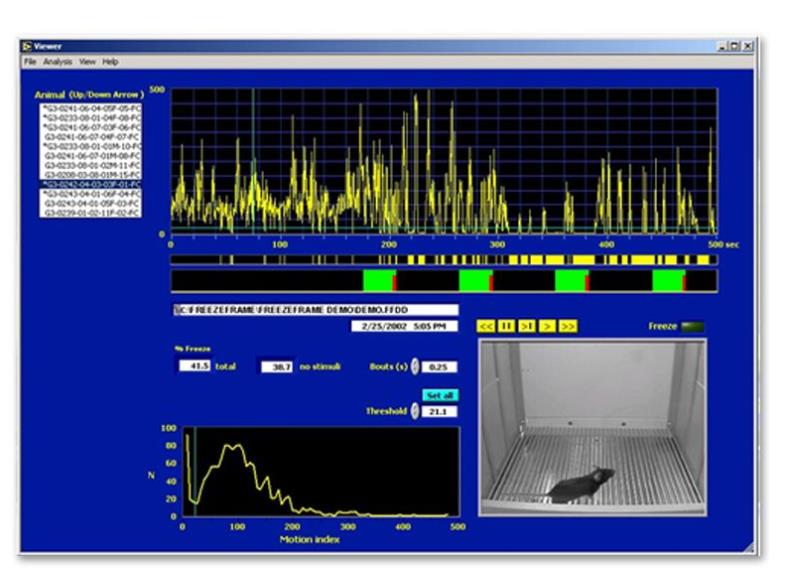Pause the video playback
The image size is (792, 583).
coord(506,326)
